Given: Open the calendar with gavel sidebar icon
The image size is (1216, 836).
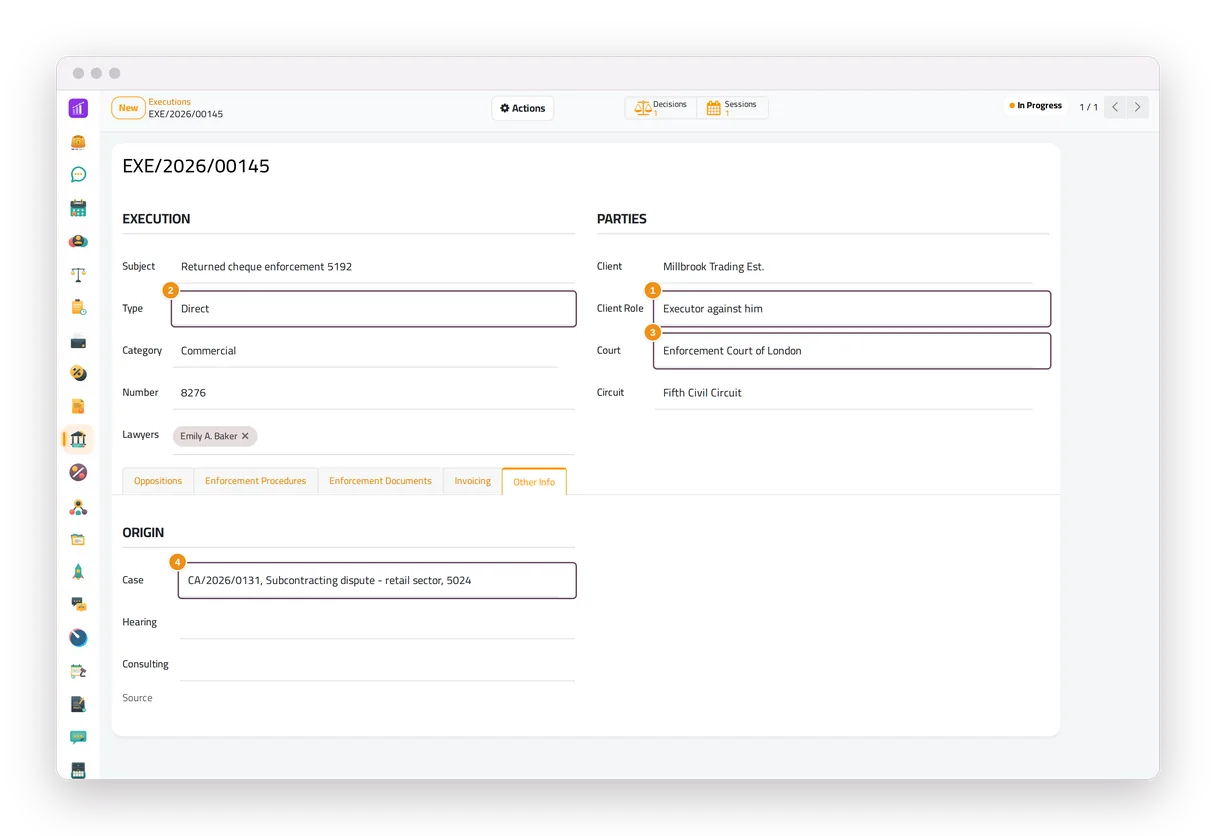Looking at the screenshot, I should tap(78, 671).
